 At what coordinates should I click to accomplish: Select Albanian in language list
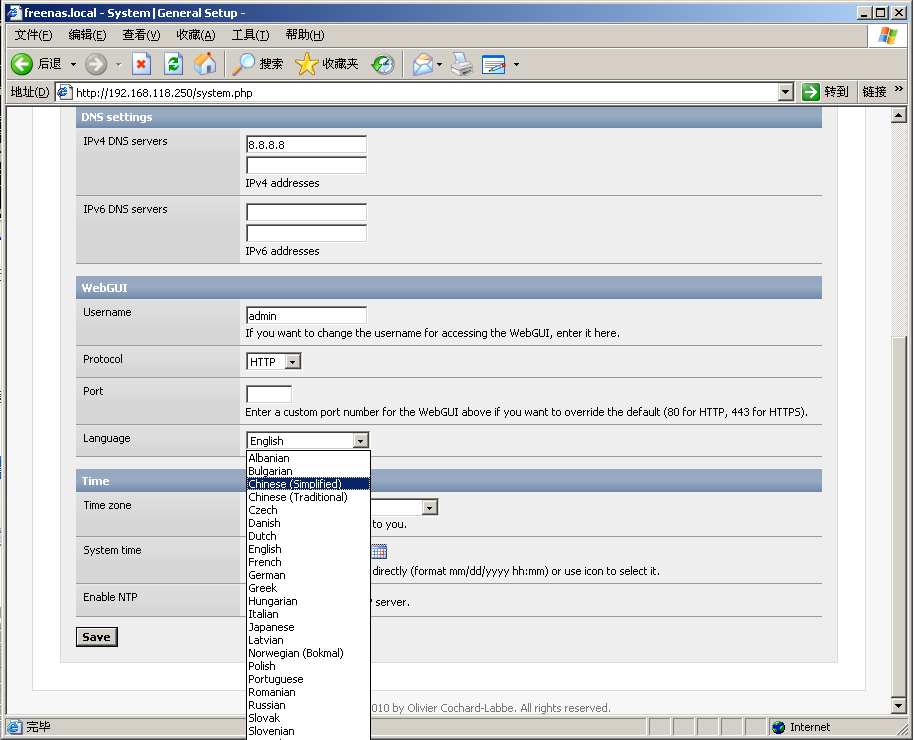pyautogui.click(x=308, y=458)
